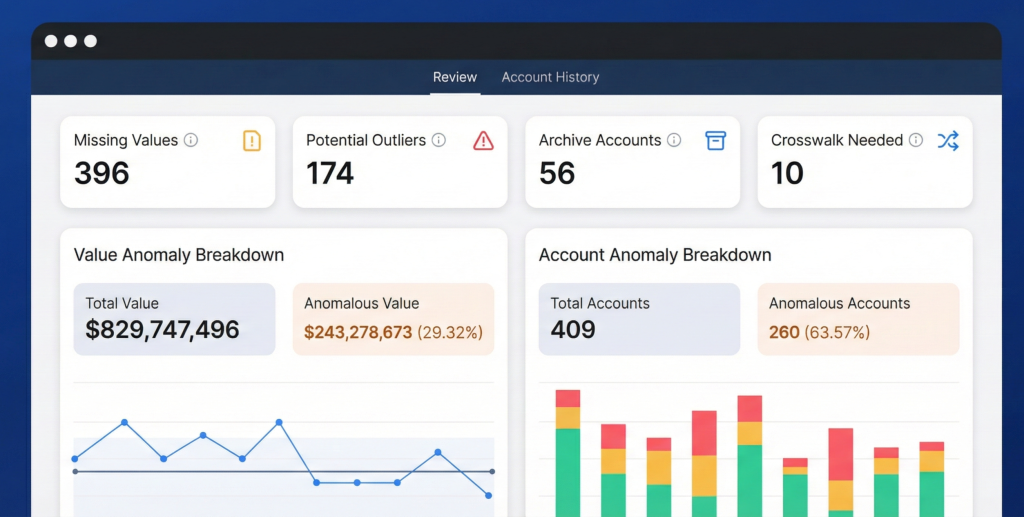Click info icon beside Crosswalk Needed

[915, 141]
